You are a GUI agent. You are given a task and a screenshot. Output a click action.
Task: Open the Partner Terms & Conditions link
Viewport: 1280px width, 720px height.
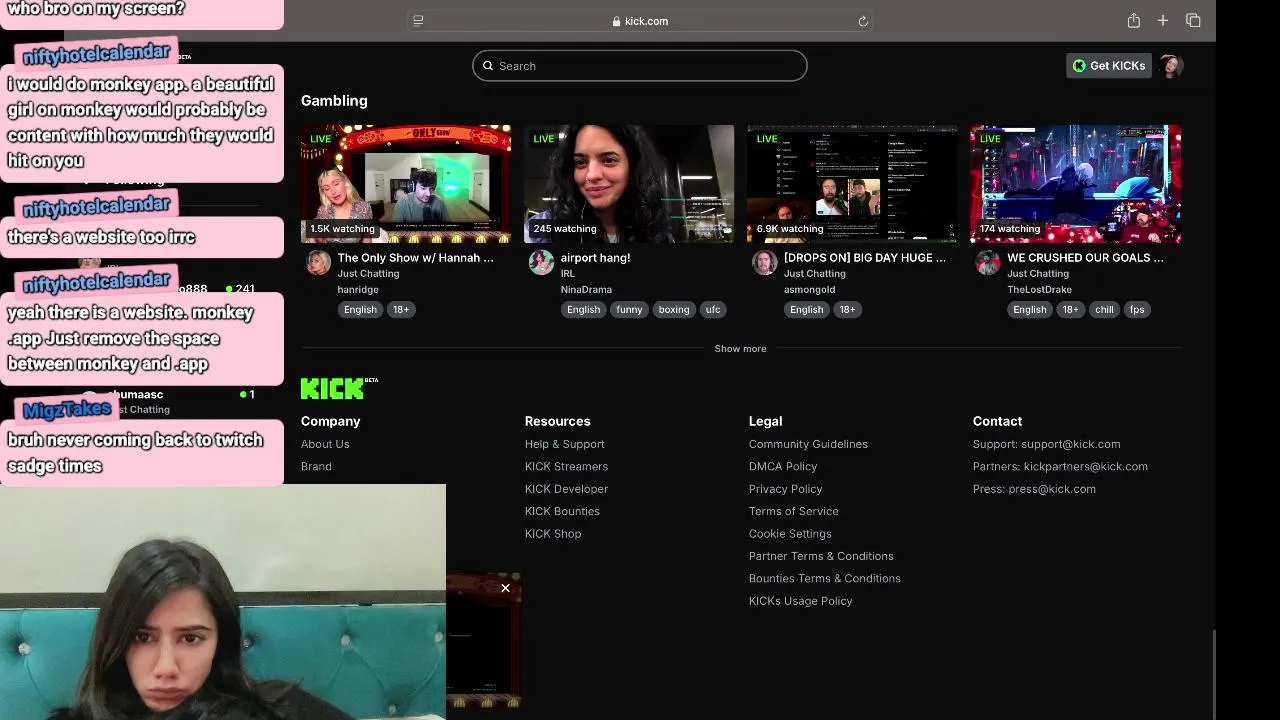click(x=821, y=556)
